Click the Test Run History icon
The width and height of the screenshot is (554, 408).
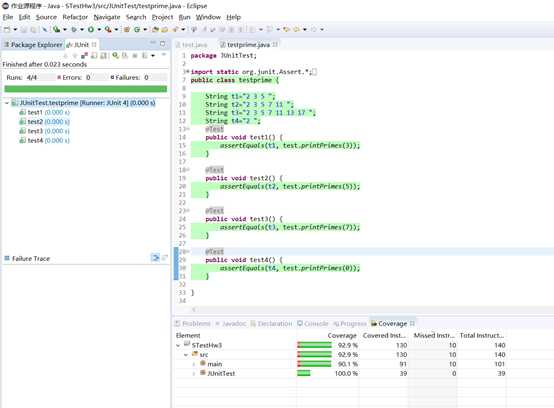click(145, 56)
